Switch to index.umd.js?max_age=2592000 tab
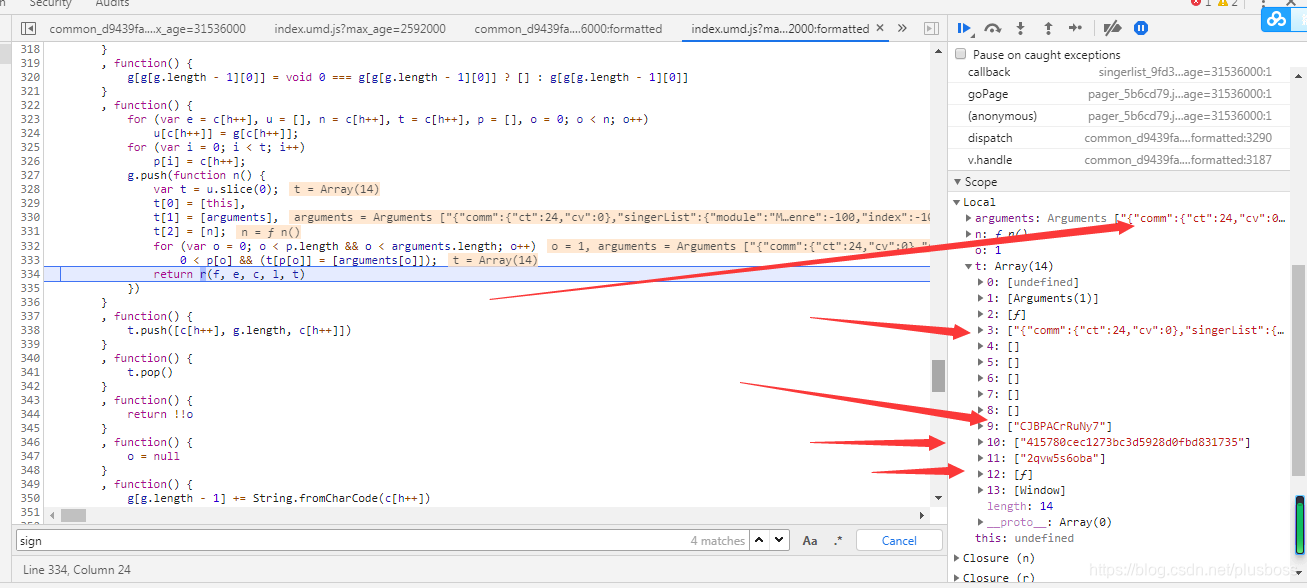Viewport: 1307px width, 588px height. pyautogui.click(x=360, y=29)
